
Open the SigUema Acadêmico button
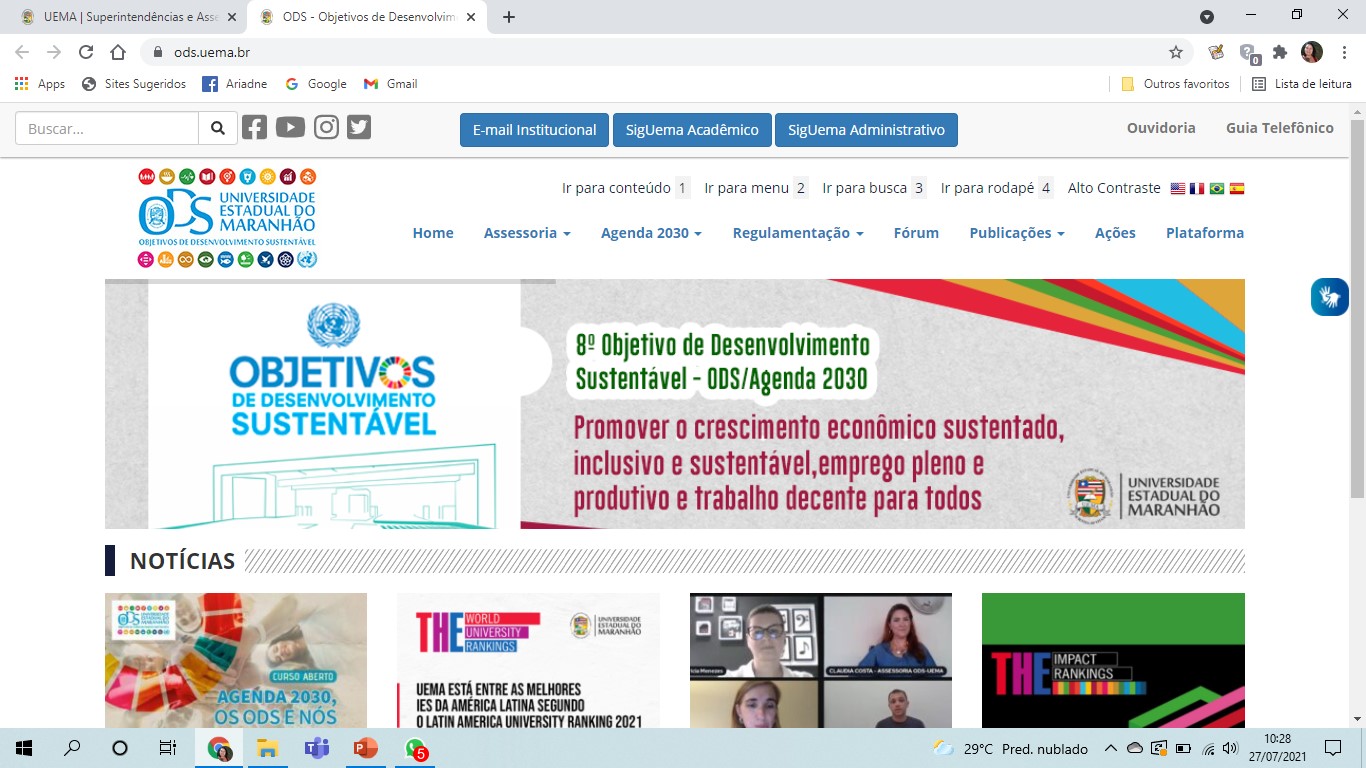691,130
